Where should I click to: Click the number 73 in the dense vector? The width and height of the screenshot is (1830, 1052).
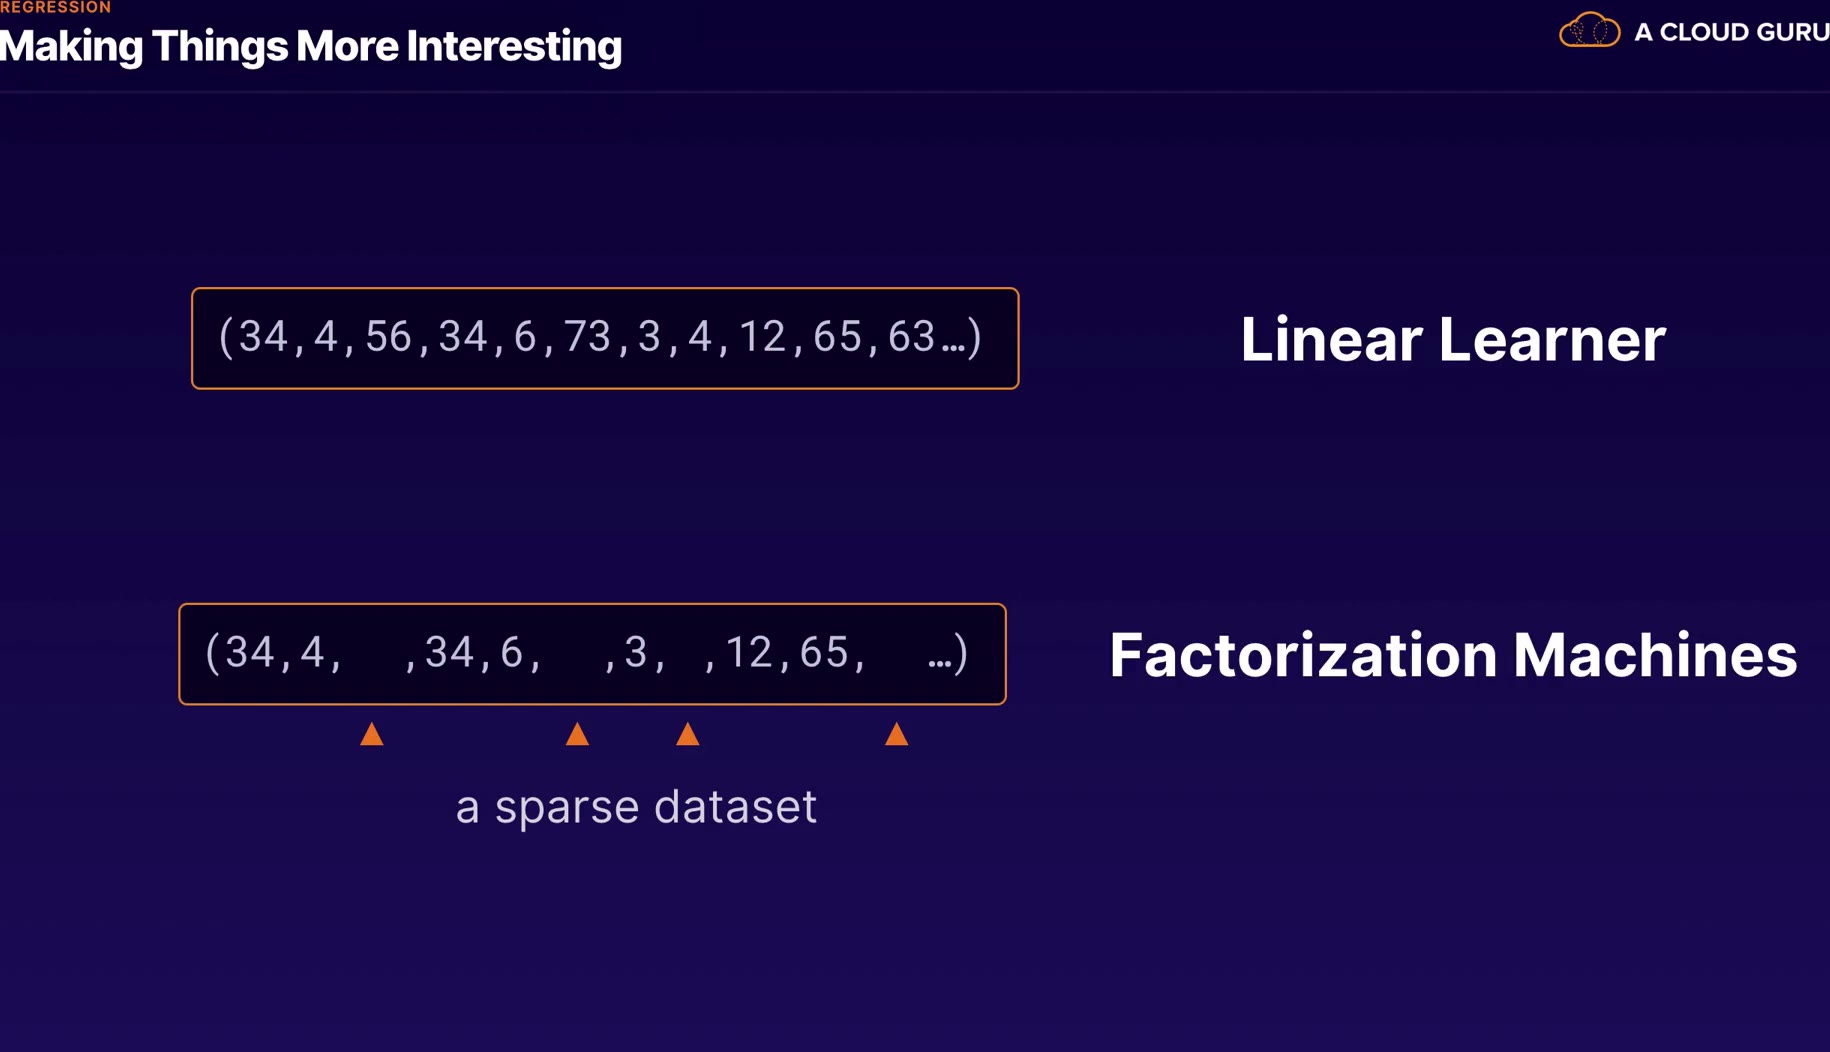click(587, 337)
